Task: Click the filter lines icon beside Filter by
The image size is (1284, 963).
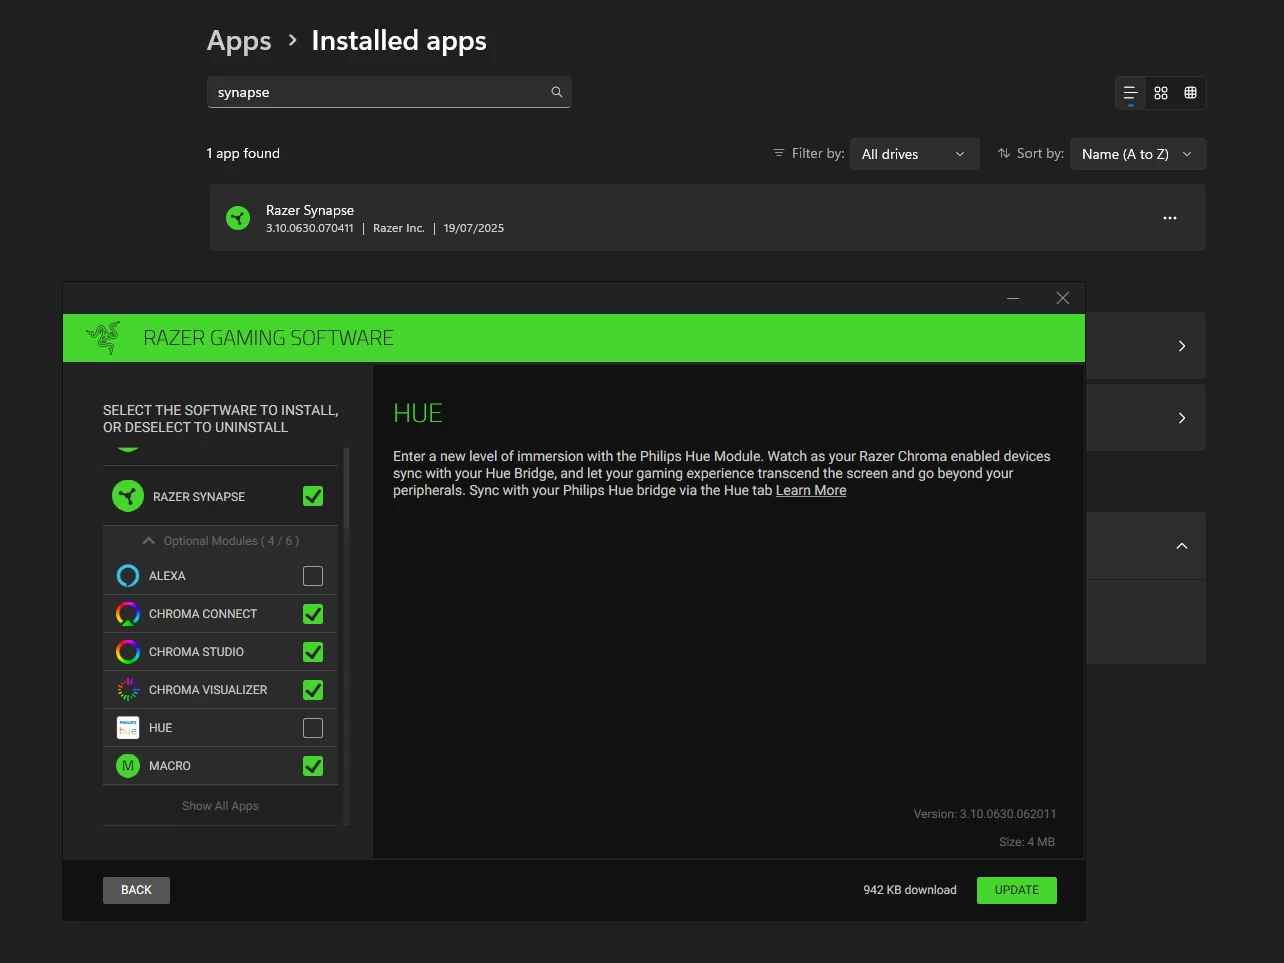Action: pos(779,153)
